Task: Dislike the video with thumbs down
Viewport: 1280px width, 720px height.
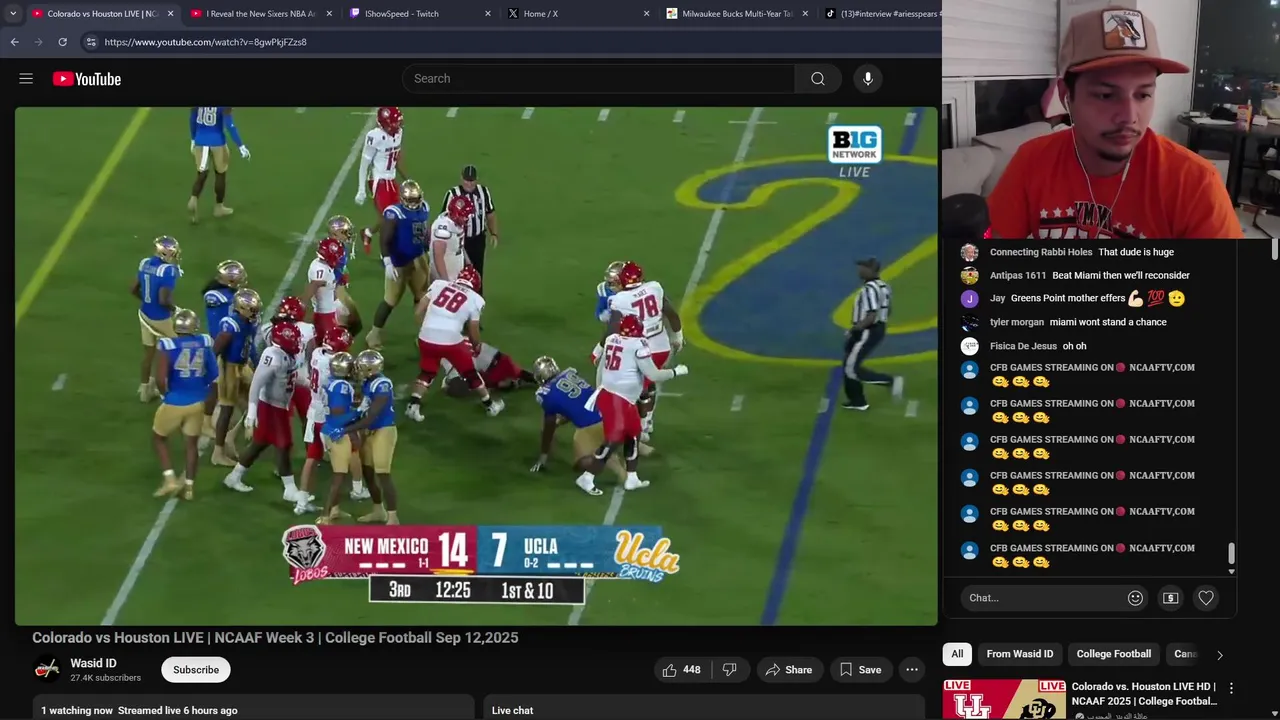Action: tap(730, 670)
